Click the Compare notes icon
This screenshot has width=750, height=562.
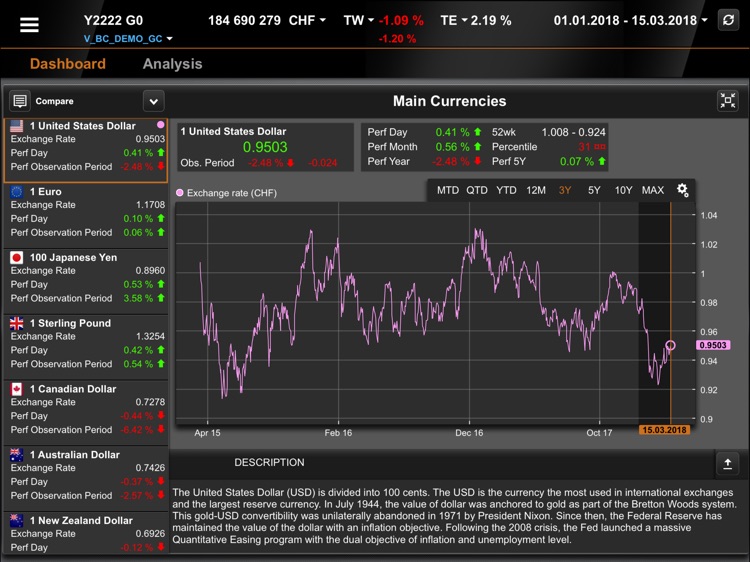click(x=20, y=101)
